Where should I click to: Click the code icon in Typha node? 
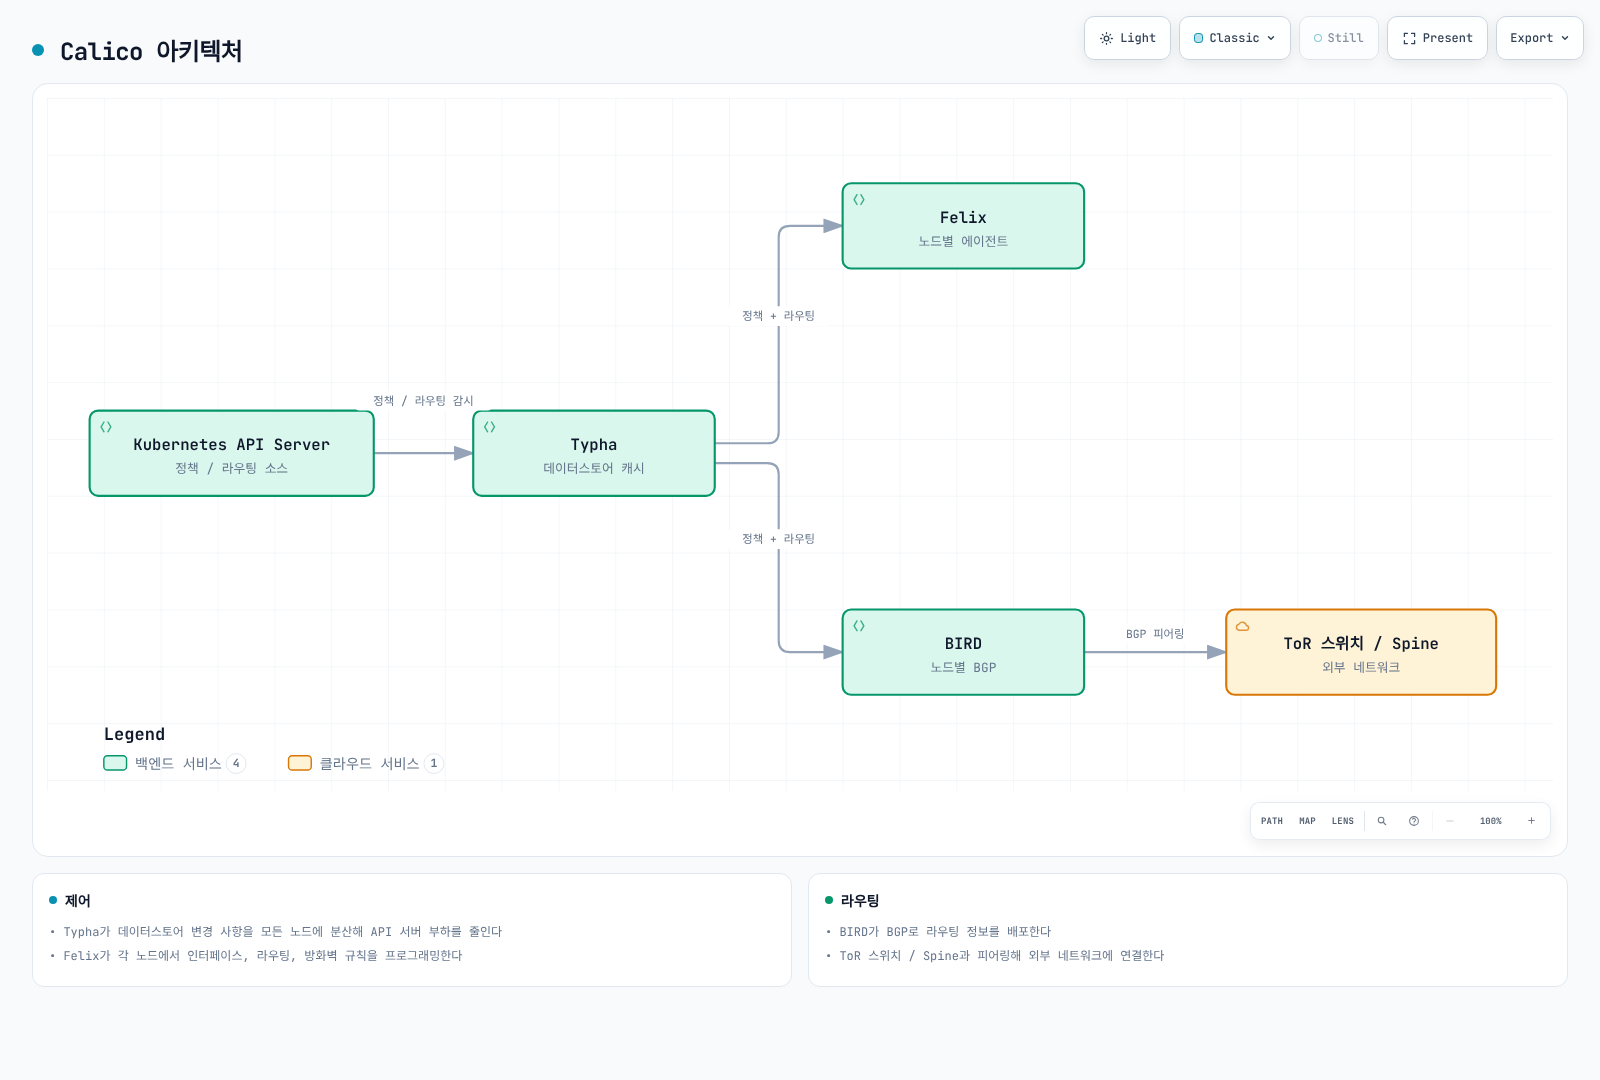point(490,427)
